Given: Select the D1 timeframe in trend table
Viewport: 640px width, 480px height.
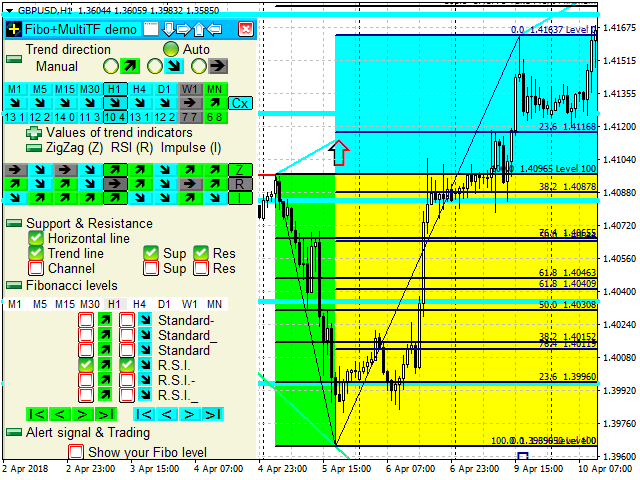Looking at the screenshot, I should [164, 89].
